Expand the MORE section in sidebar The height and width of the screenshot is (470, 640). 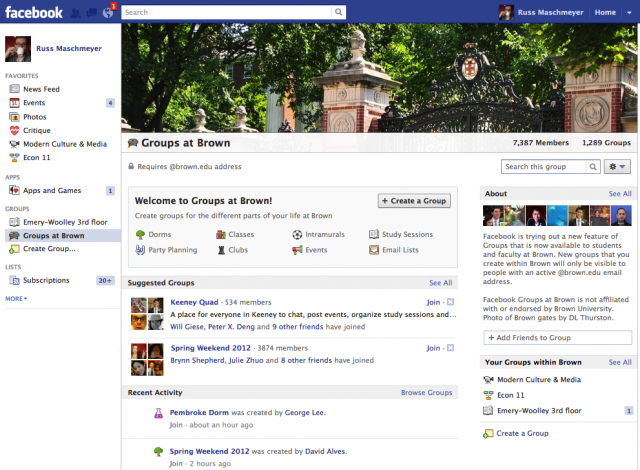coord(16,298)
